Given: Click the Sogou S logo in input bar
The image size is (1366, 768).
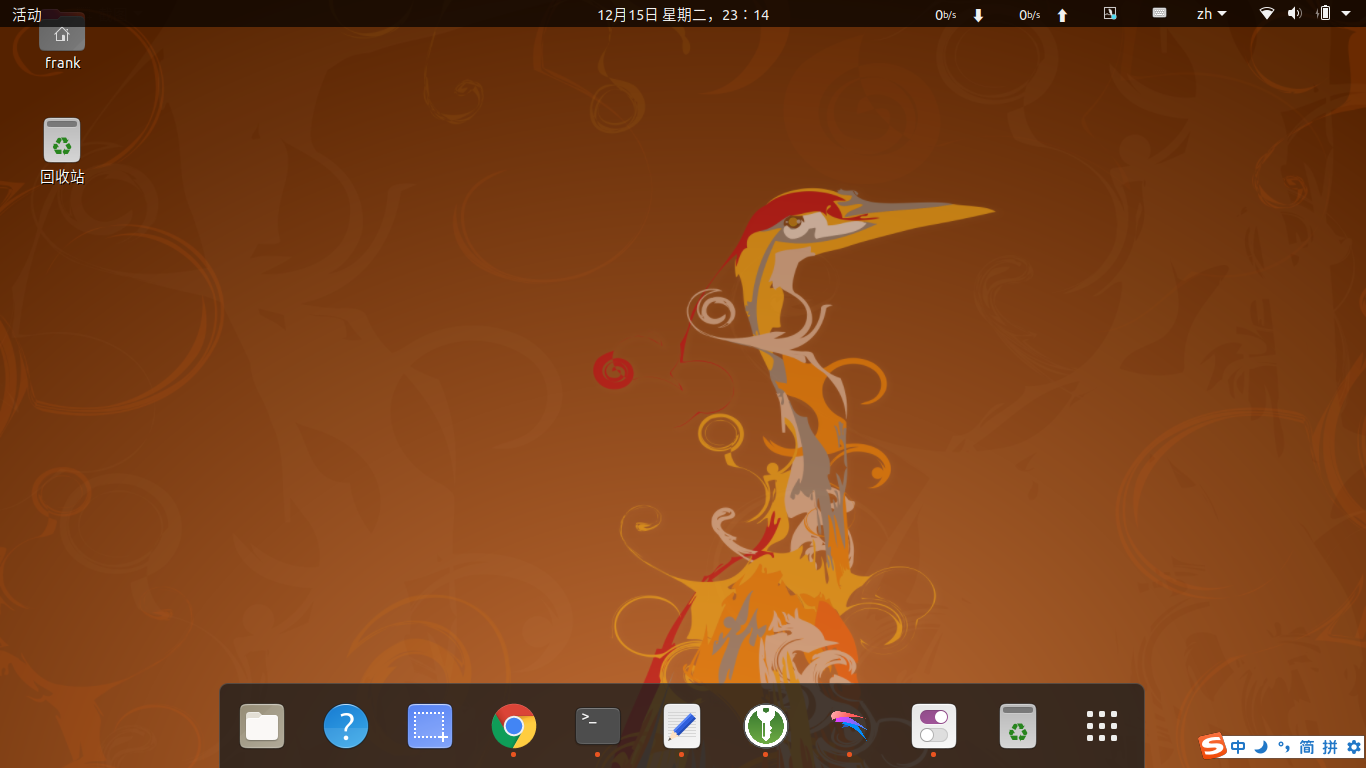Looking at the screenshot, I should (x=1213, y=746).
